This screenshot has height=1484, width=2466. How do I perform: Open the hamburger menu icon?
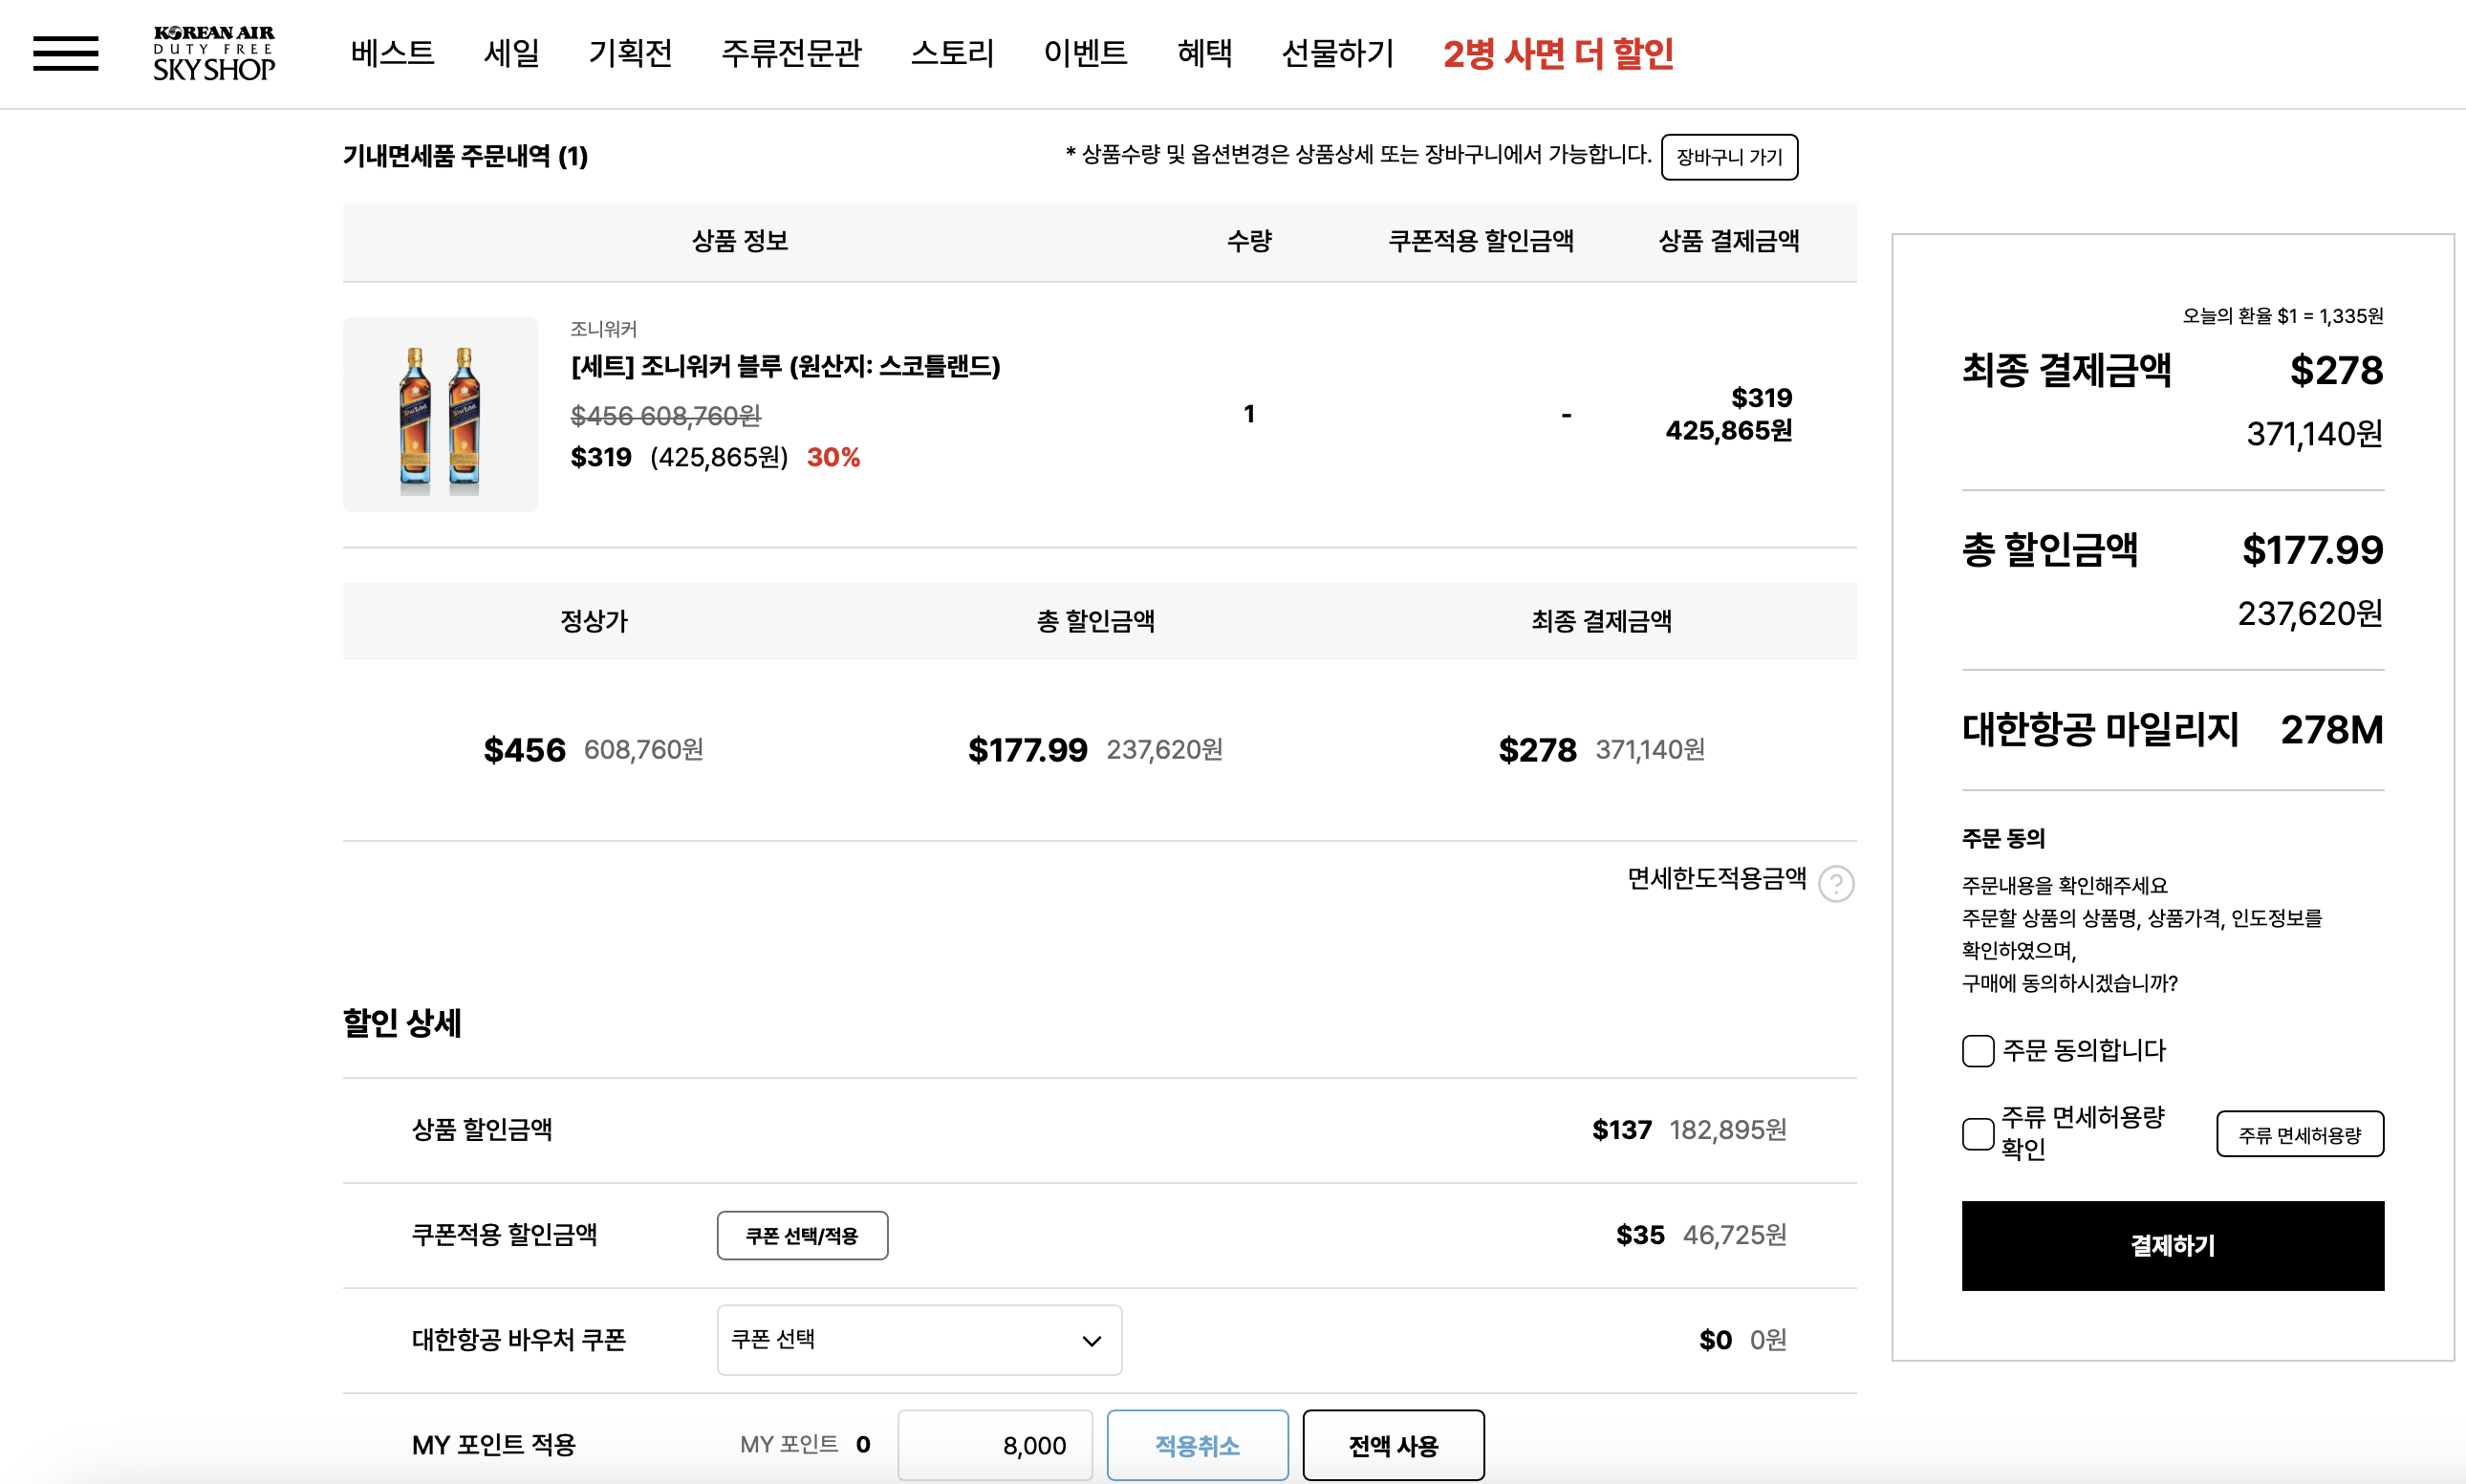66,53
